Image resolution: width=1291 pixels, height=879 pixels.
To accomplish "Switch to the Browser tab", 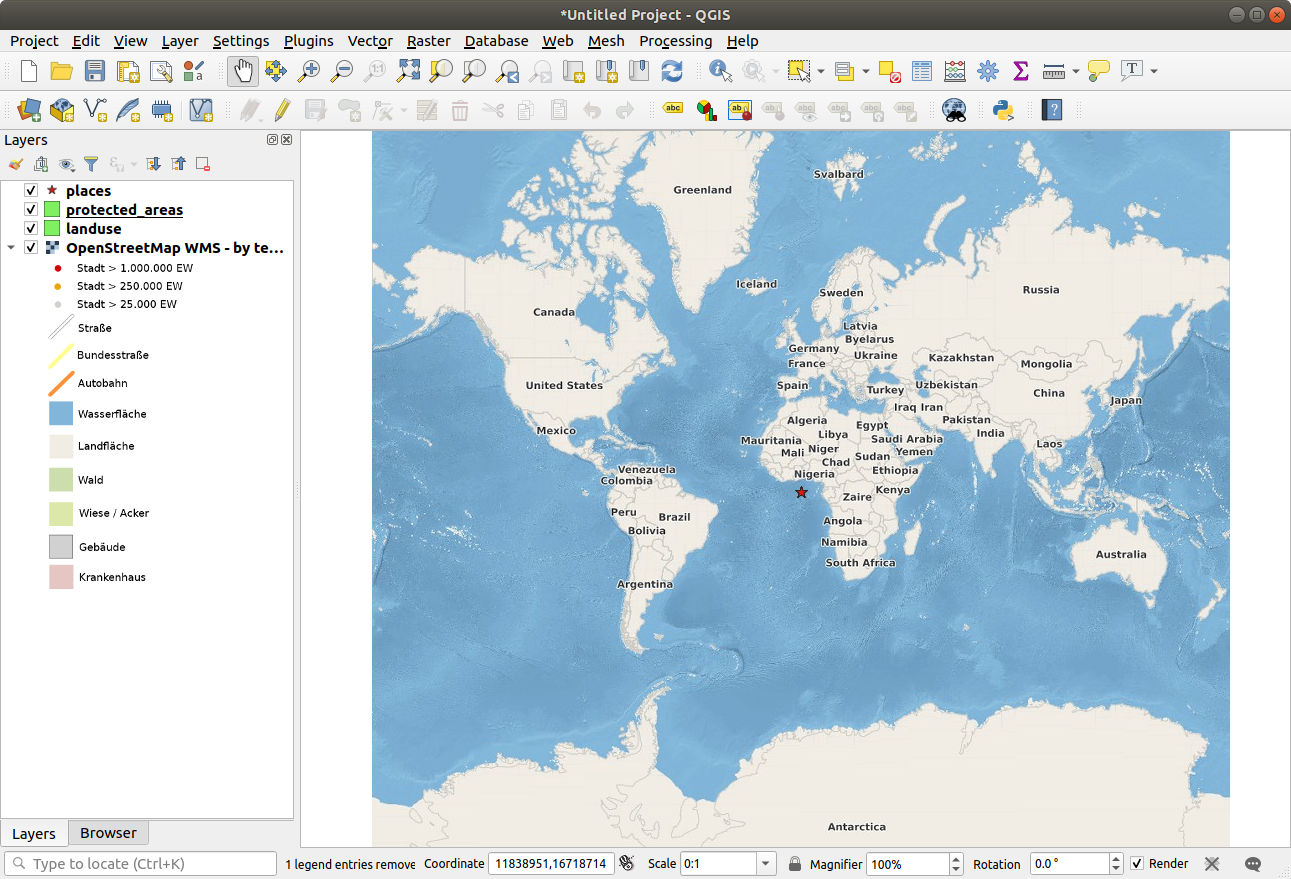I will click(x=108, y=833).
